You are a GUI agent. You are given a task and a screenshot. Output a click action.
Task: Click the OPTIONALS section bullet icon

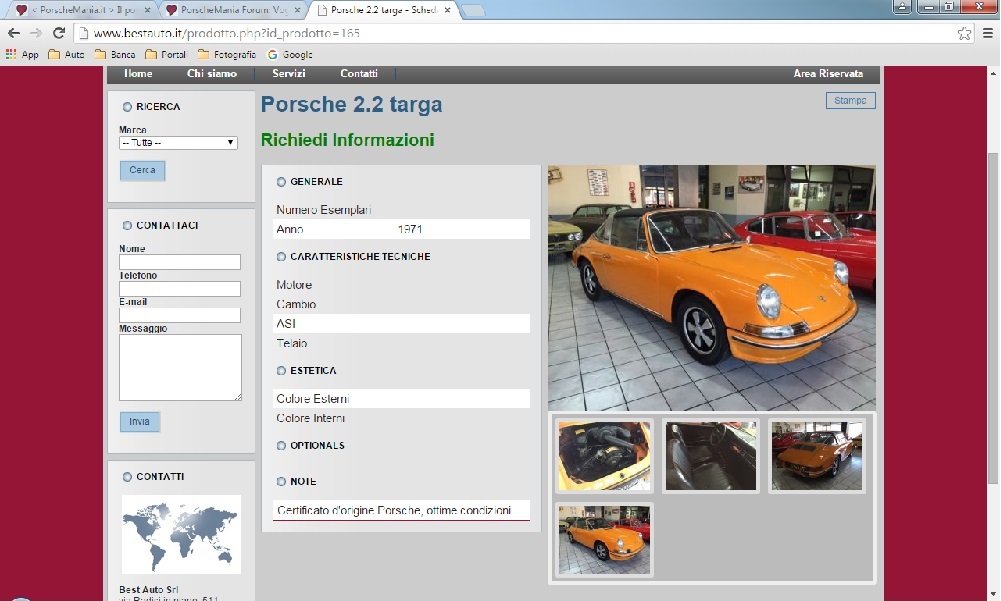click(x=281, y=446)
